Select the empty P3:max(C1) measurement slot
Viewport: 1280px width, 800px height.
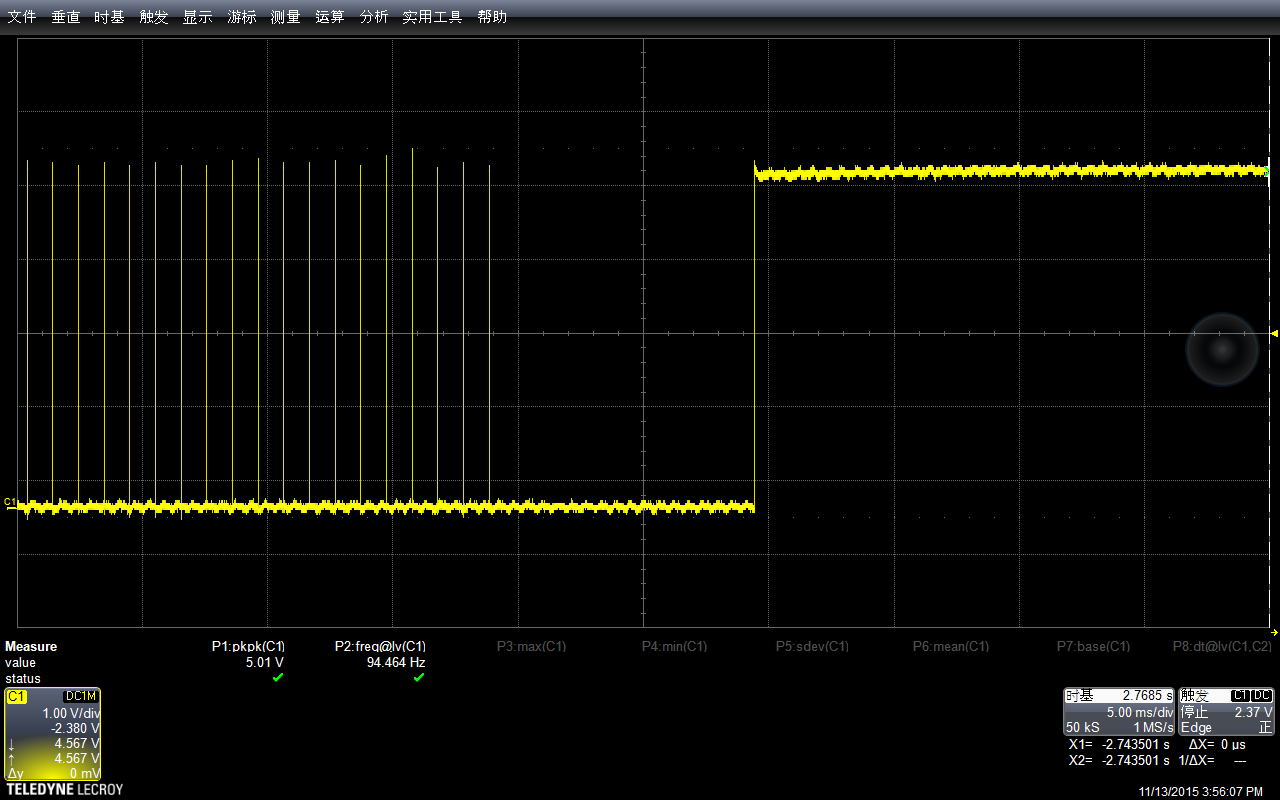click(x=531, y=646)
